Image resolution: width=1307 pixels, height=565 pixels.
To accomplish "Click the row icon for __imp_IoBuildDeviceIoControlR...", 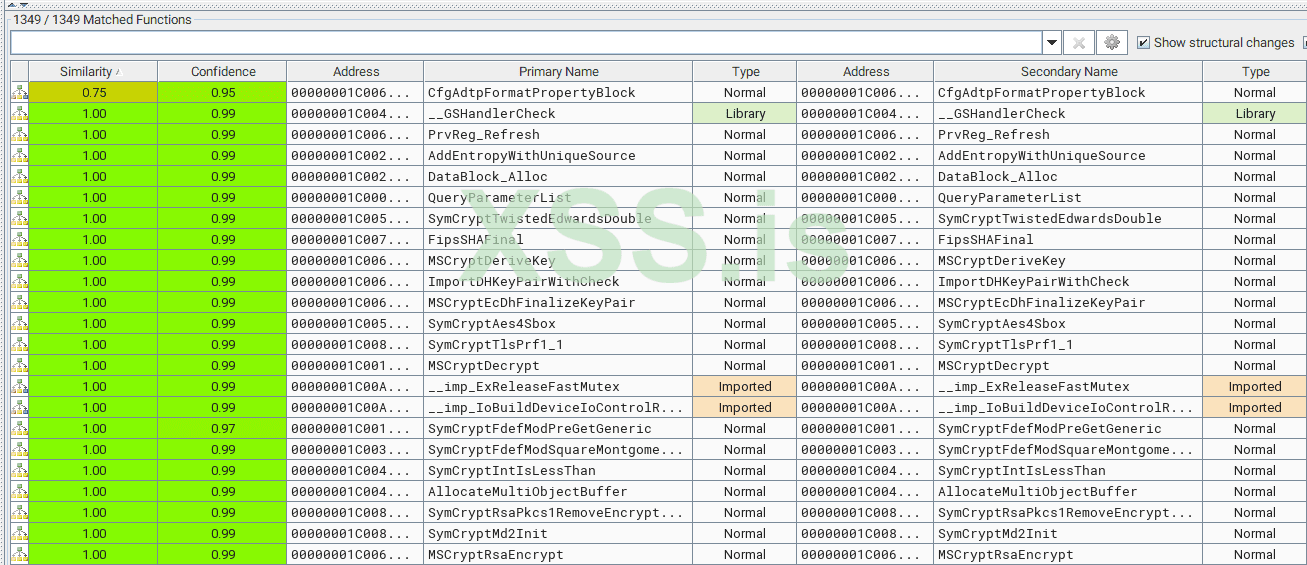I will [x=19, y=408].
